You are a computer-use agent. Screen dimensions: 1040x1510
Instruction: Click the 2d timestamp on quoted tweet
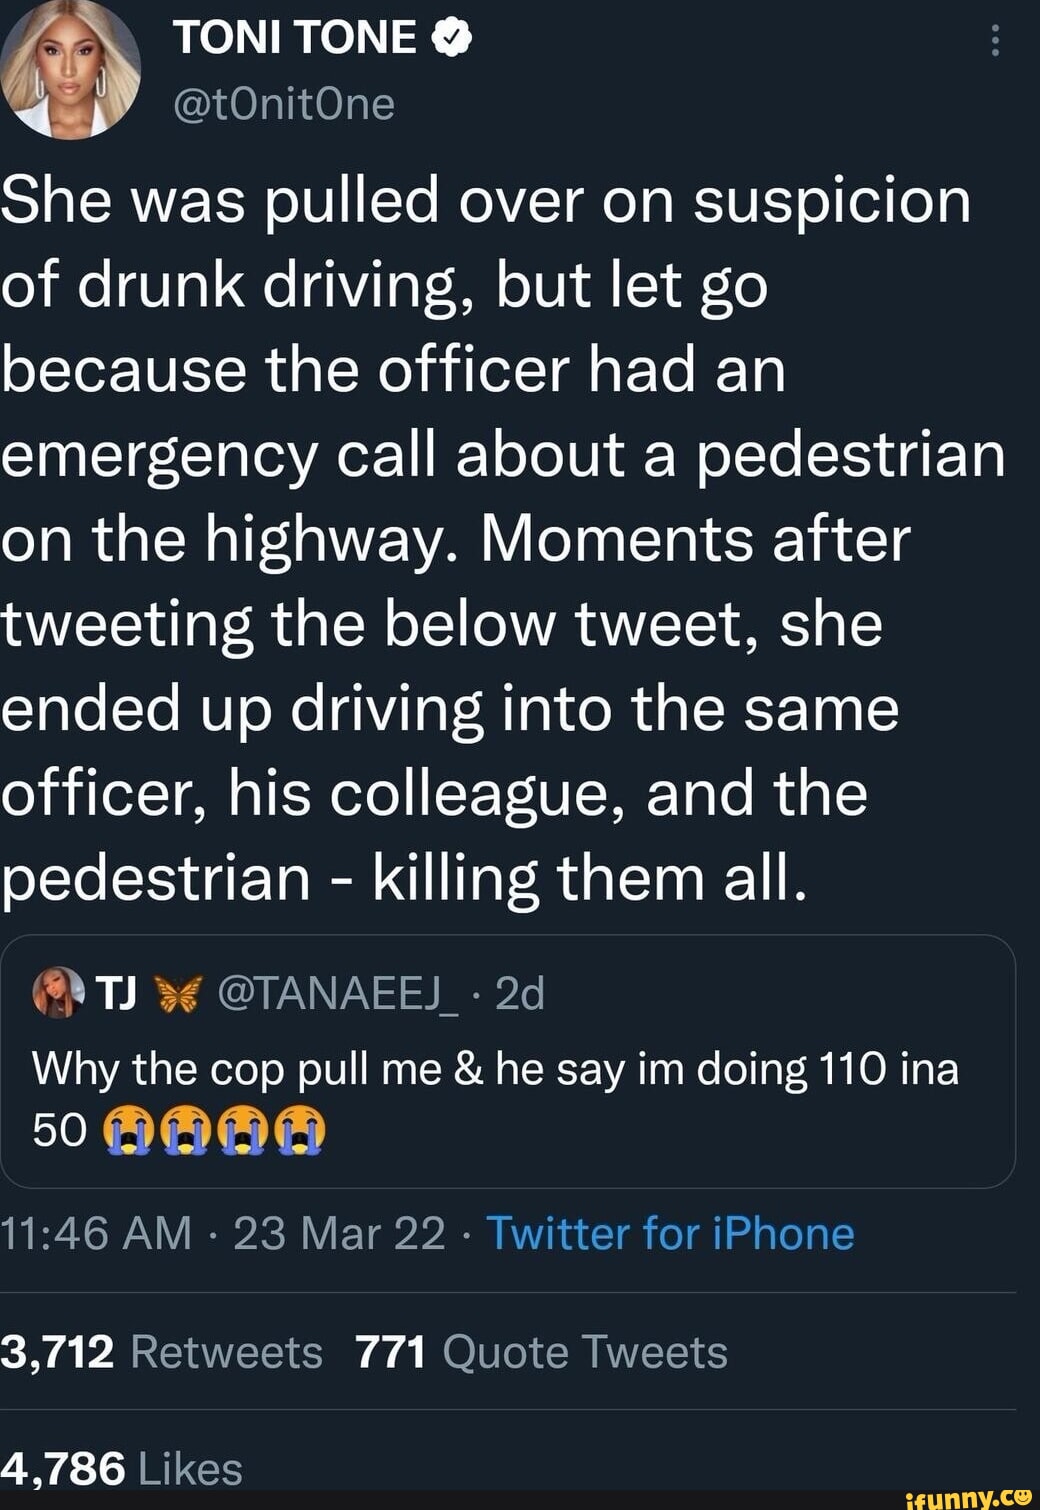[x=520, y=994]
